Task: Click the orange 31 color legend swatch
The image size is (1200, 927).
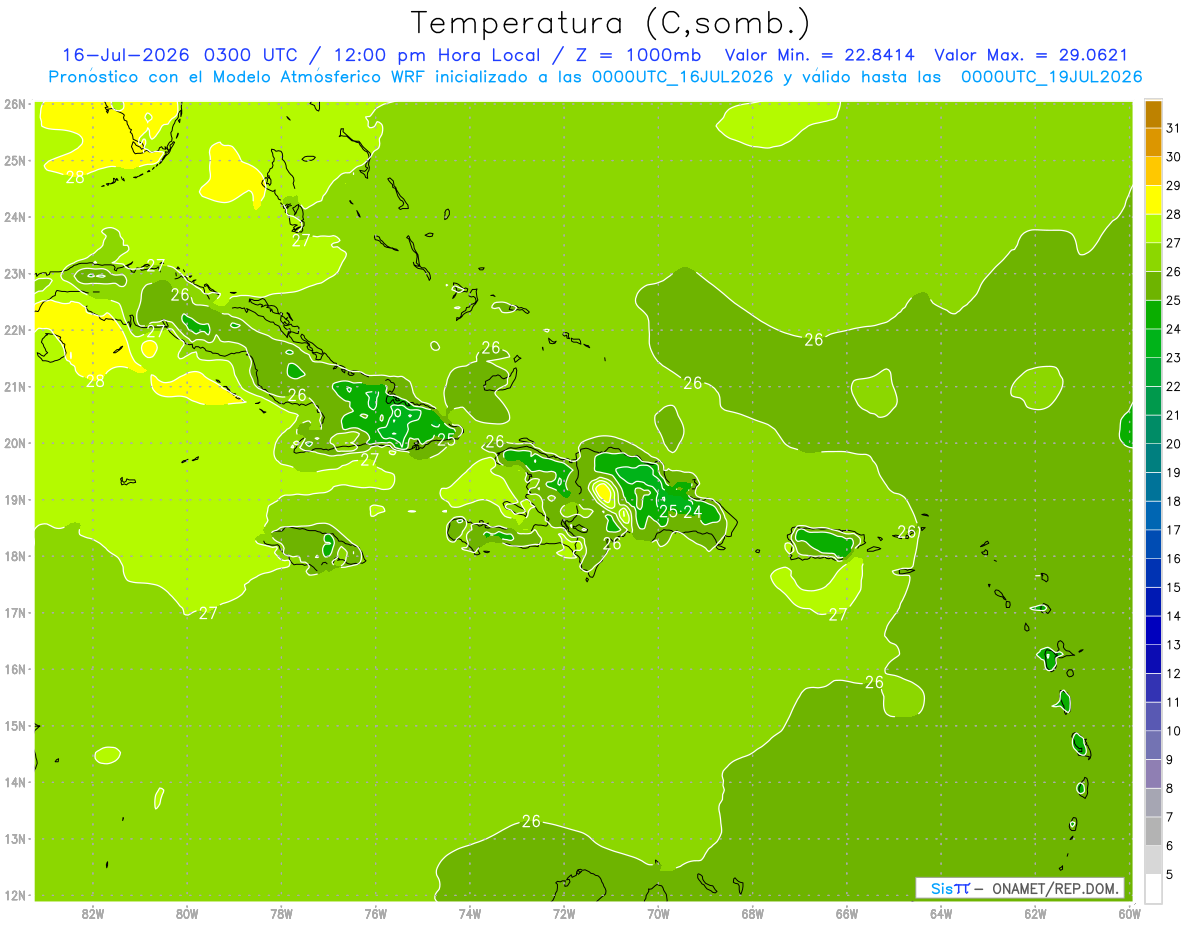Action: (1153, 114)
